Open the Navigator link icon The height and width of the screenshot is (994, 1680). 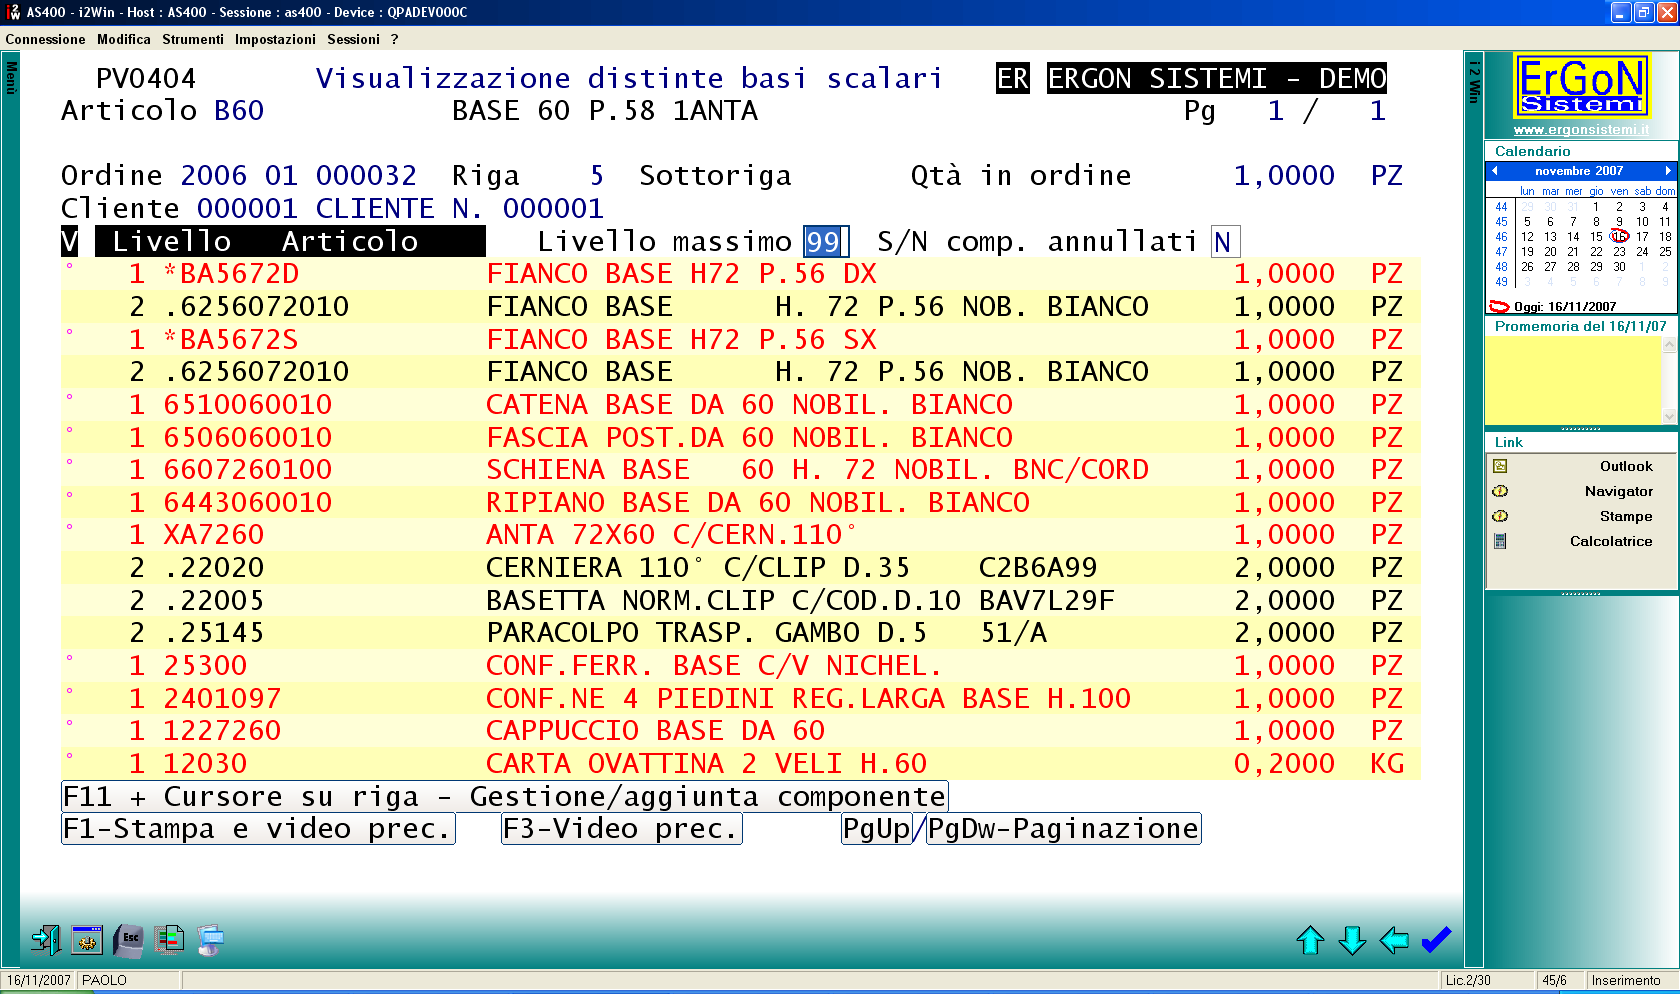(x=1500, y=491)
